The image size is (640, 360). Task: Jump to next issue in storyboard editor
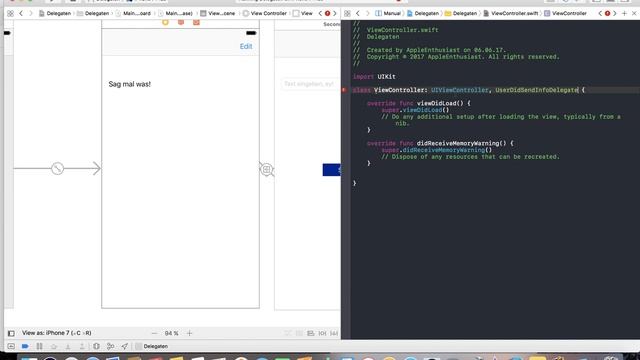(335, 13)
